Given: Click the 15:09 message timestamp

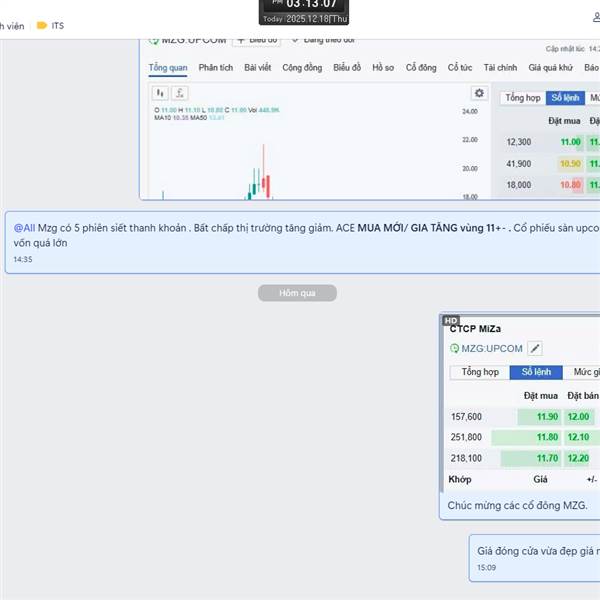Looking at the screenshot, I should point(486,567).
